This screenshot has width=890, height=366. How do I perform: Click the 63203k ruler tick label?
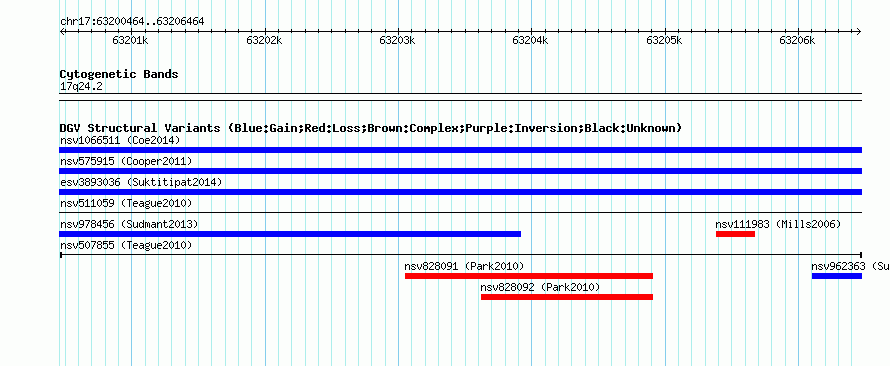(x=397, y=41)
